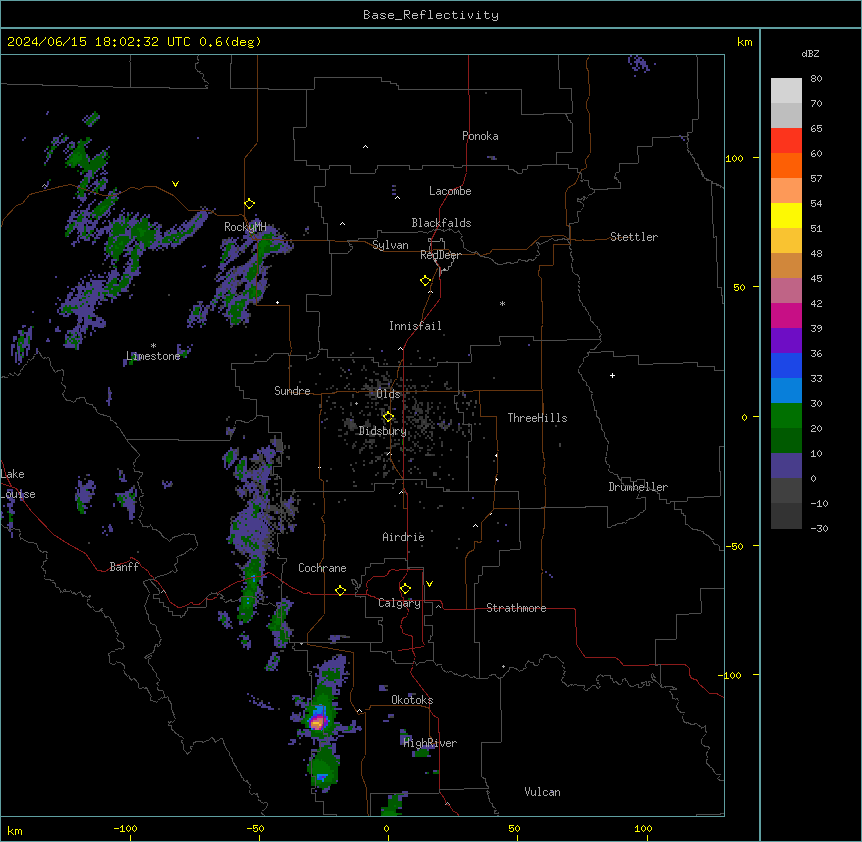Image resolution: width=862 pixels, height=842 pixels.
Task: Select the yellow diamond marker south of RedDeer
Action: point(426,281)
